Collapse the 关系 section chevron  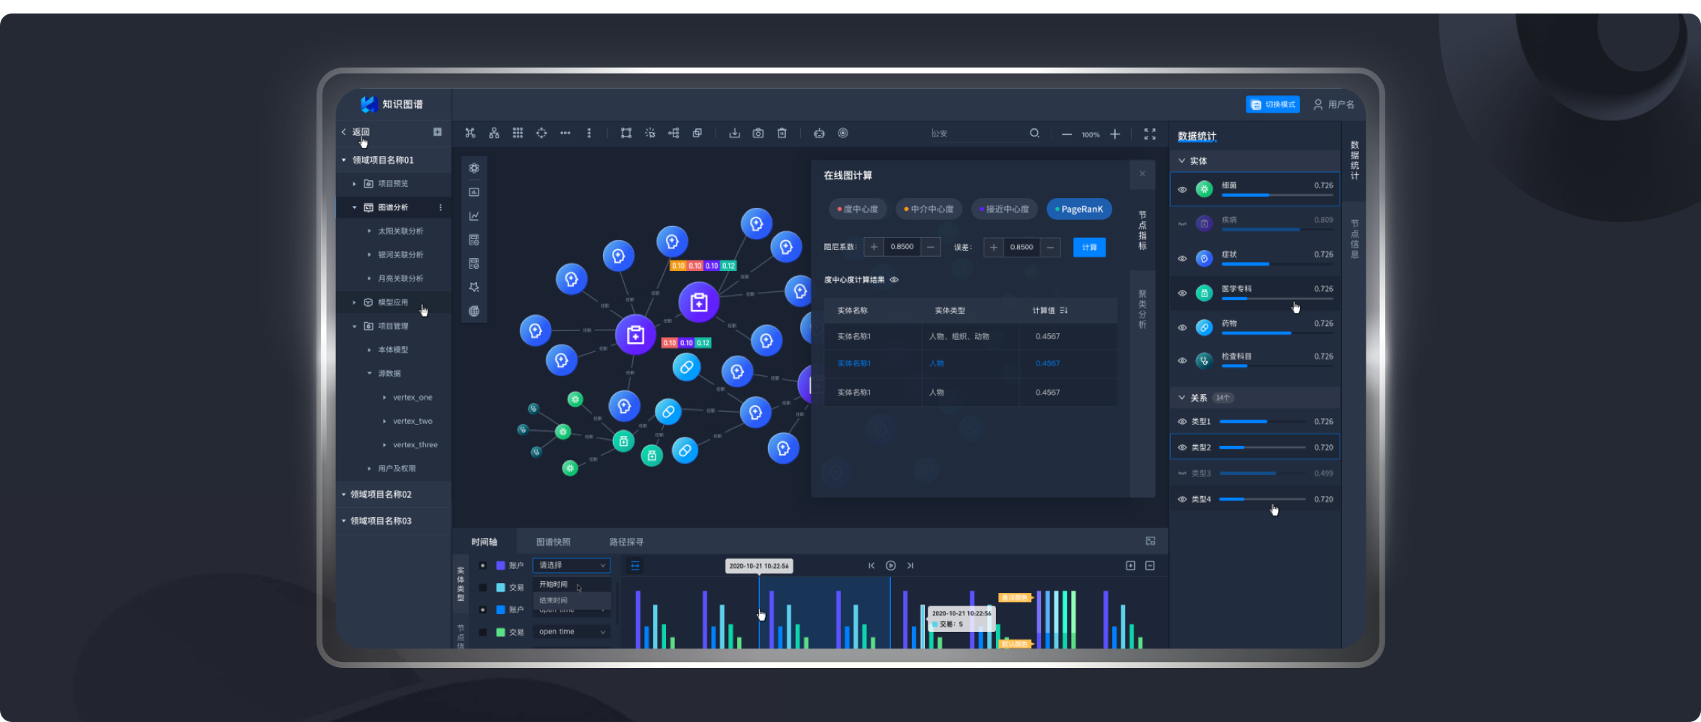tap(1181, 397)
